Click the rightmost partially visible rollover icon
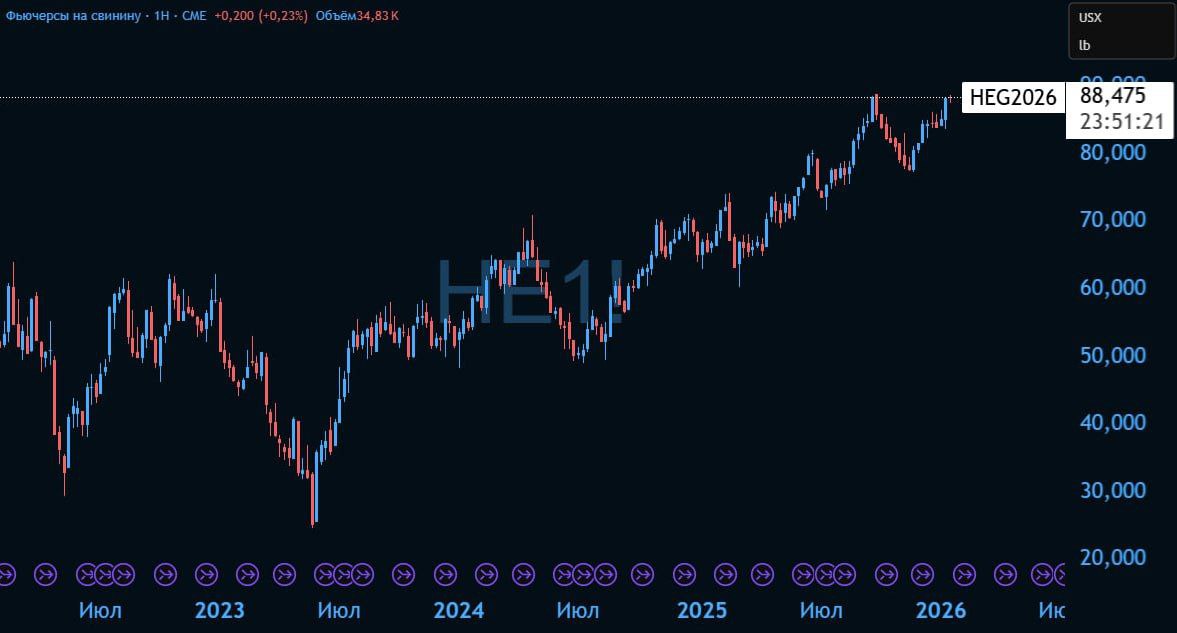1177x633 pixels. 1060,574
